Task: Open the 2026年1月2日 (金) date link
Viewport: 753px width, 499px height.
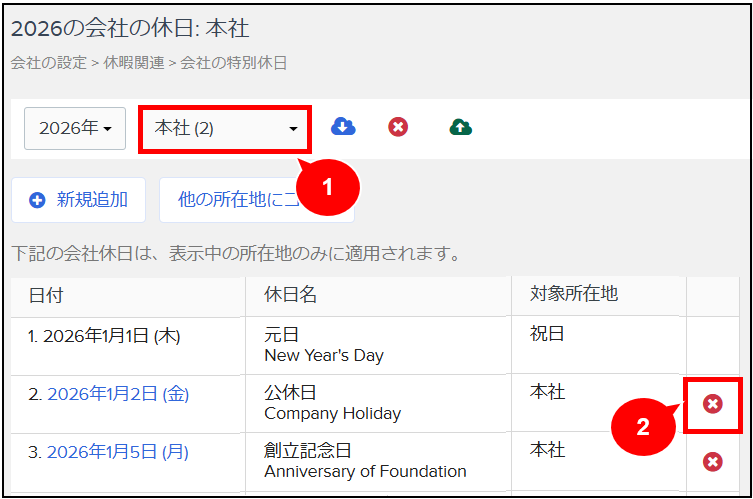Action: (118, 394)
